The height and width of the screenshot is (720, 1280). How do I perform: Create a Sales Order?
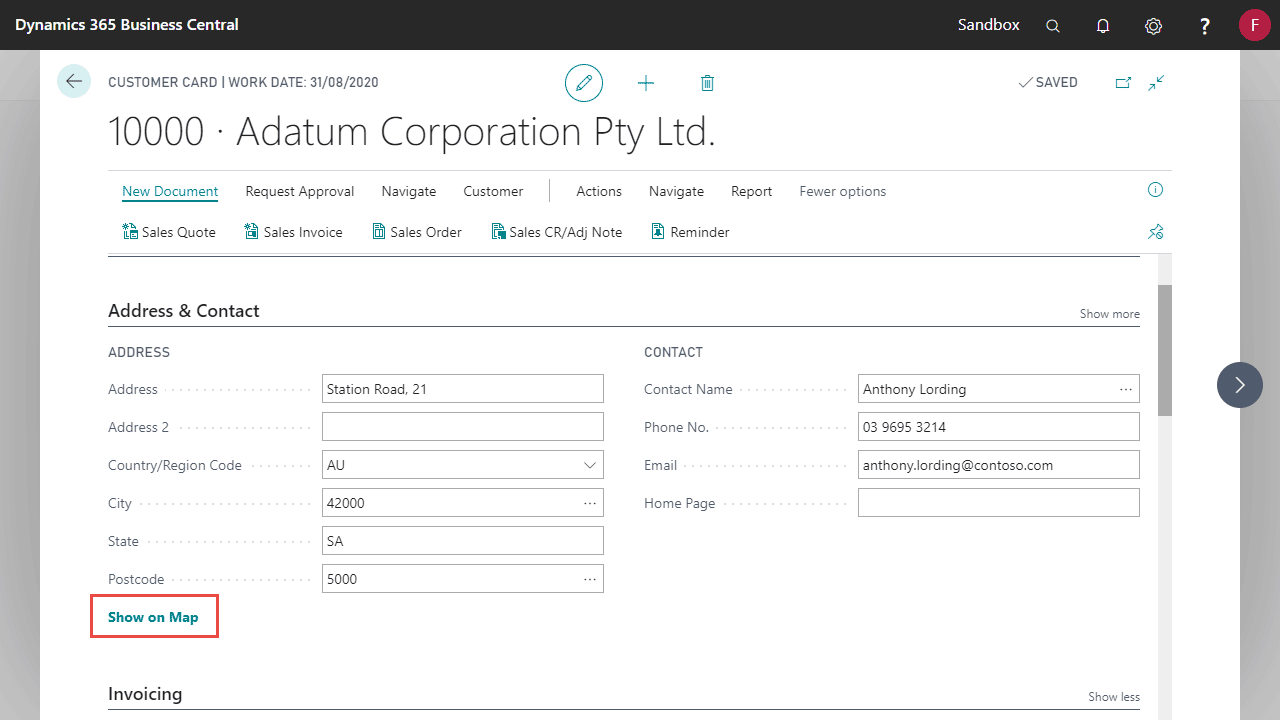(x=417, y=232)
